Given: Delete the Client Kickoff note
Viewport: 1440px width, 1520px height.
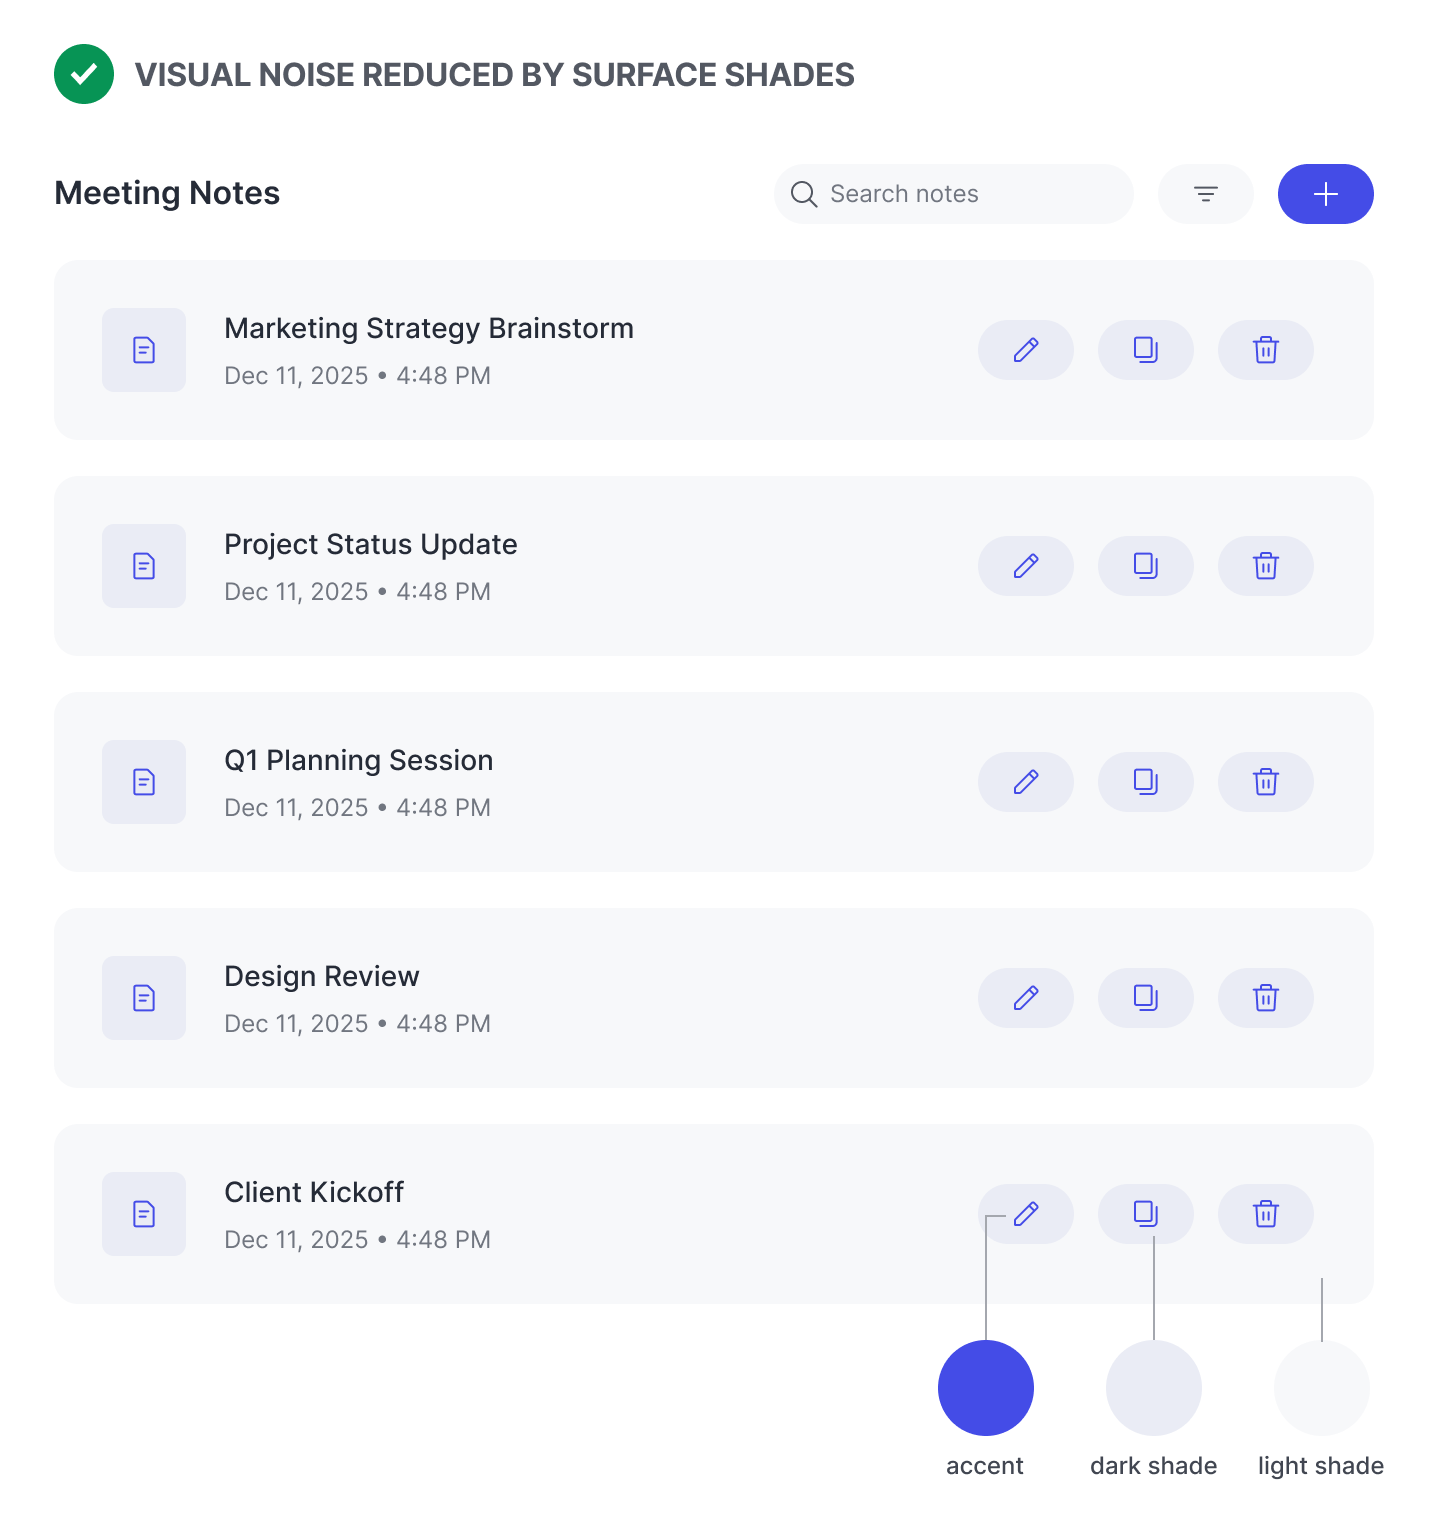Looking at the screenshot, I should [x=1265, y=1214].
